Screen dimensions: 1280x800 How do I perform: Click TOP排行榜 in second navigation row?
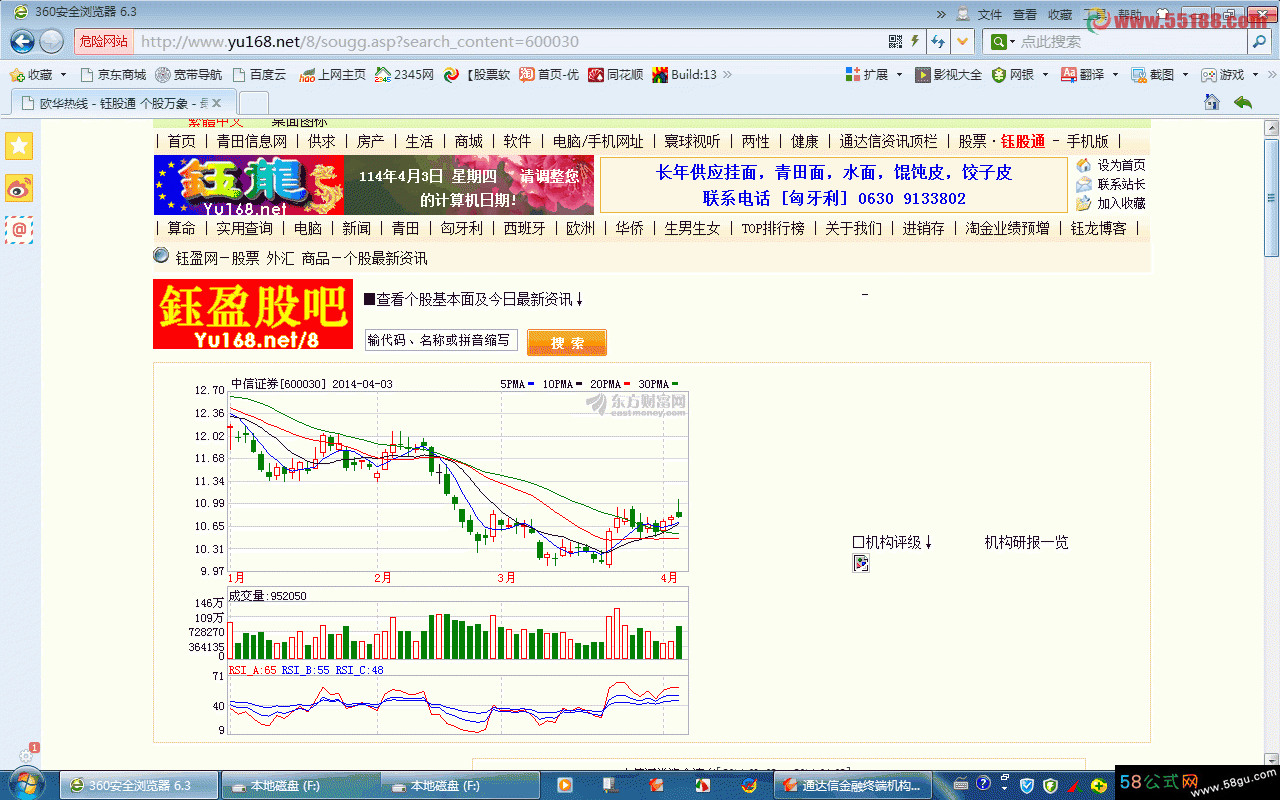(772, 228)
